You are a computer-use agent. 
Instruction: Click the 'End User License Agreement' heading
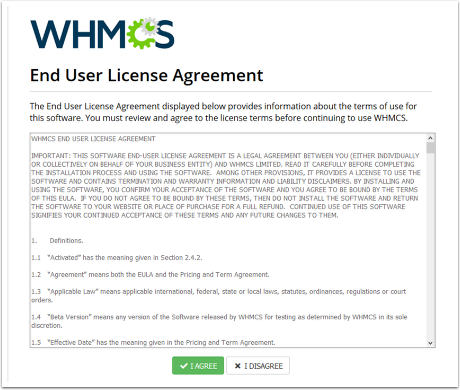pos(147,75)
